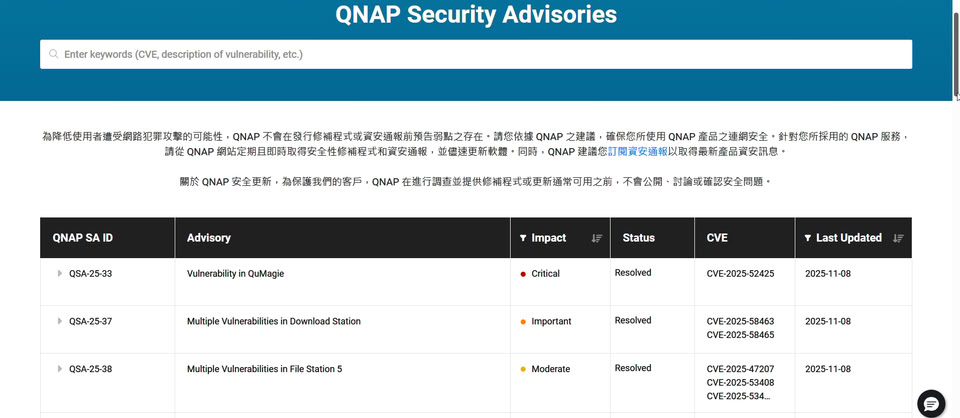The height and width of the screenshot is (418, 960).
Task: Click the Last Updated sort icon
Action: (x=898, y=238)
